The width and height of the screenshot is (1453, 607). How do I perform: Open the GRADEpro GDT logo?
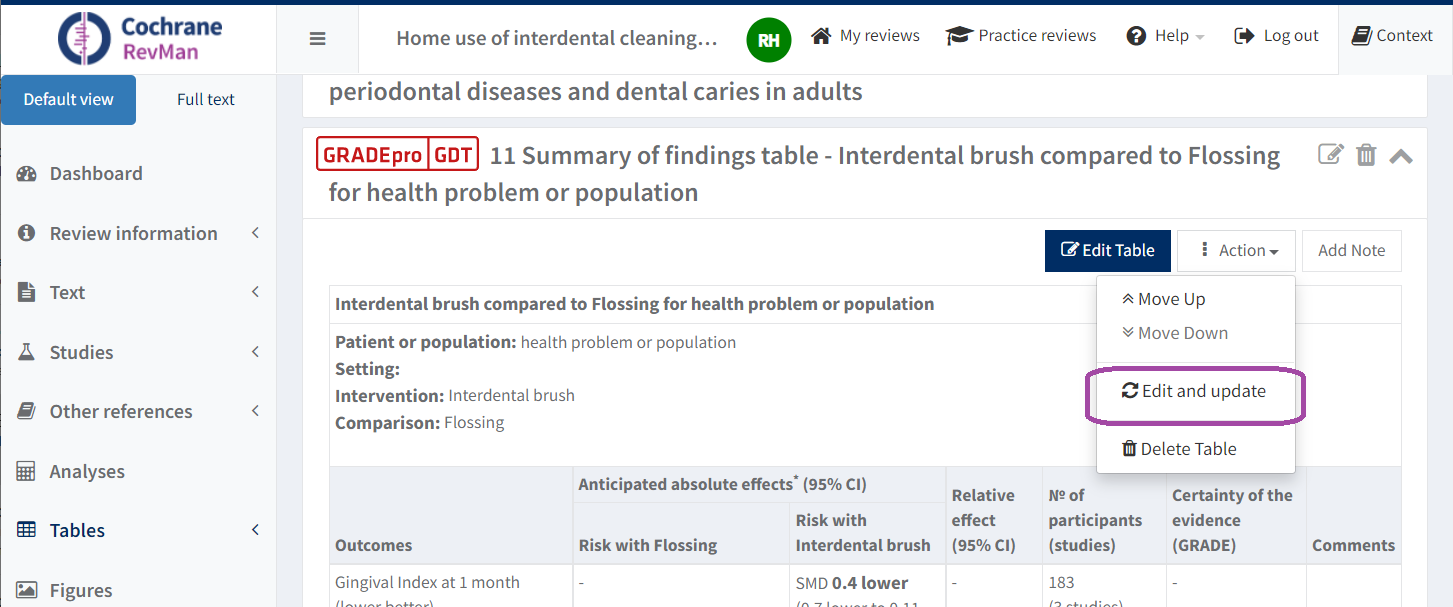(398, 155)
